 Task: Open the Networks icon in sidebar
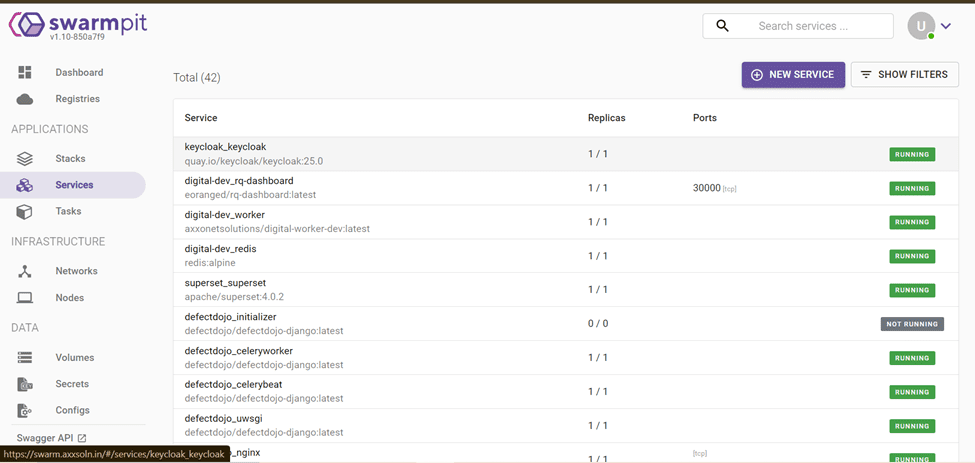pos(25,271)
